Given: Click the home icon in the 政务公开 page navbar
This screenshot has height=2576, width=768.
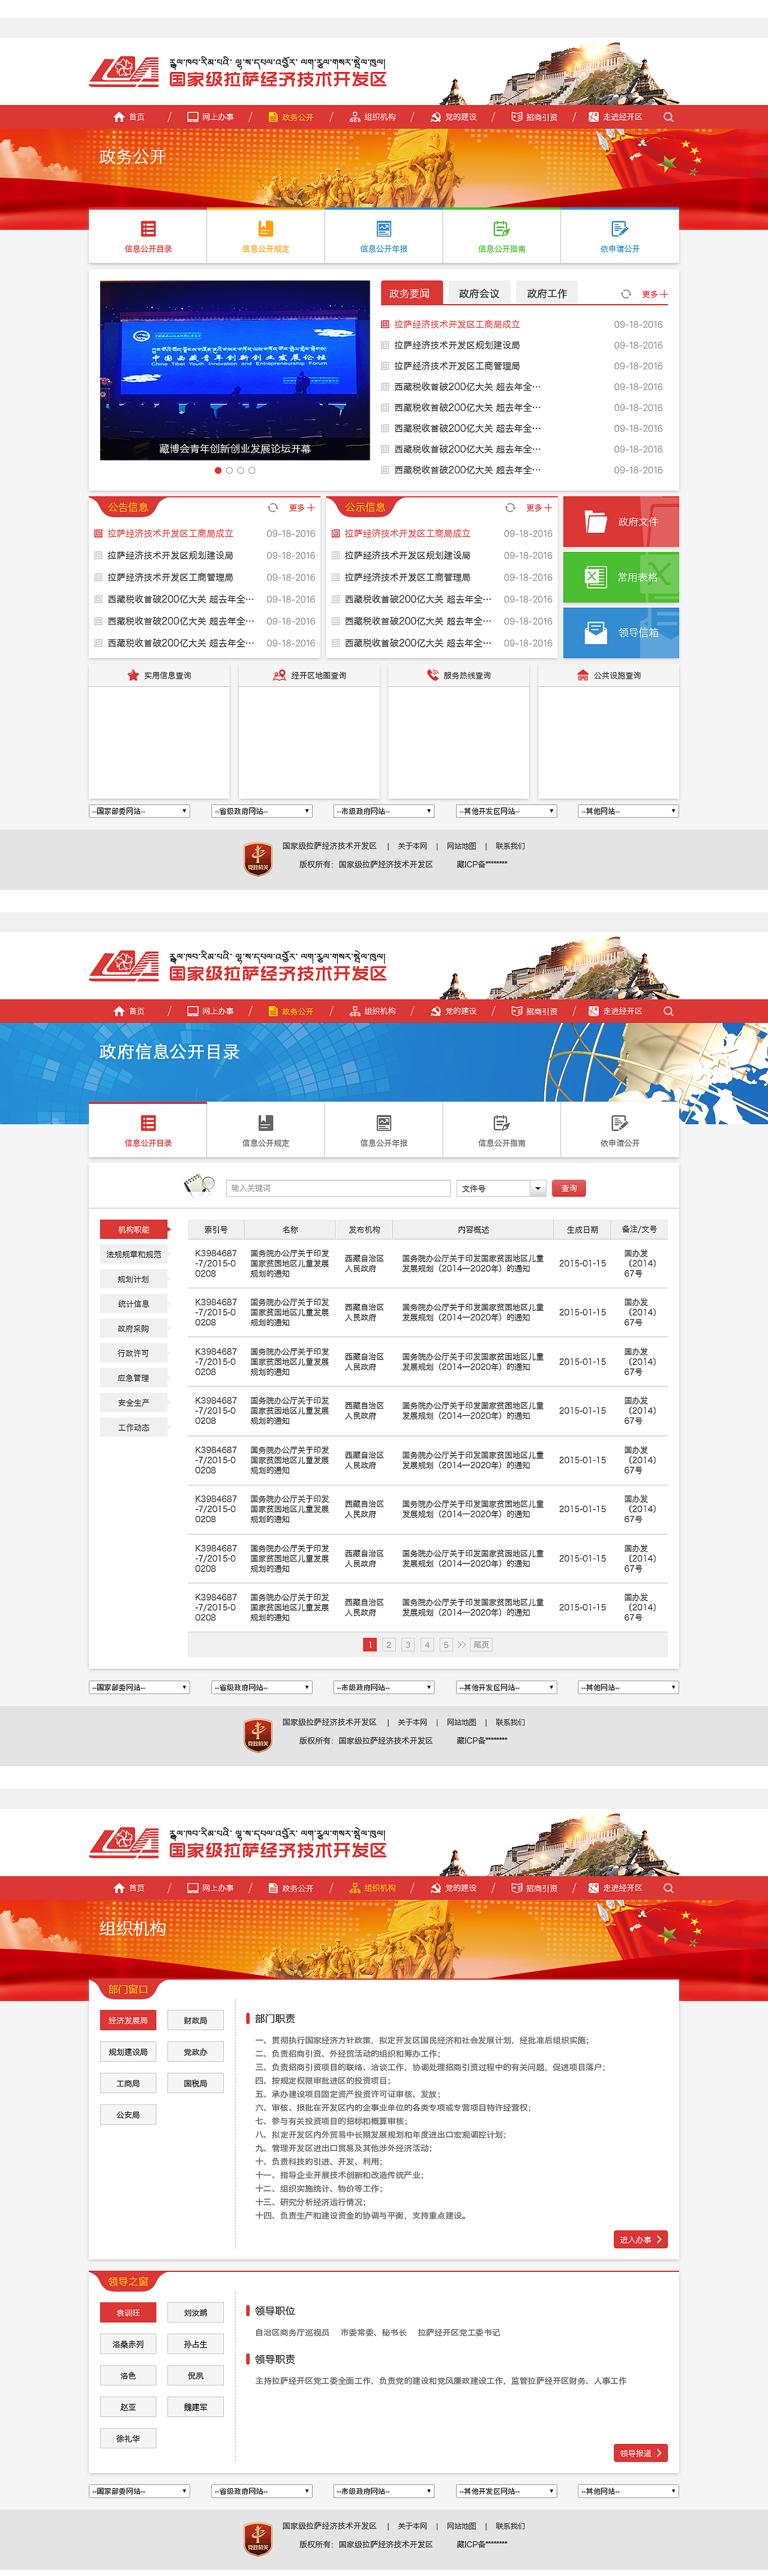Looking at the screenshot, I should point(119,117).
